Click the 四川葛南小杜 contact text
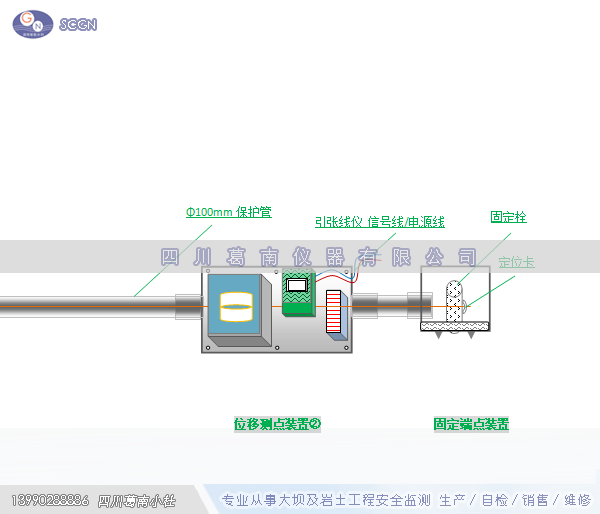 (x=136, y=500)
